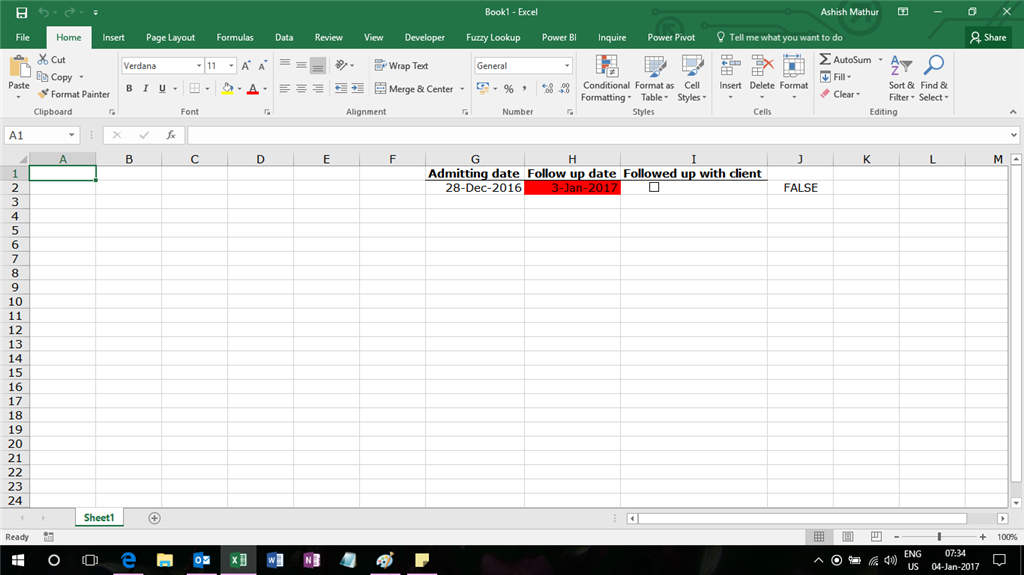The image size is (1024, 575).
Task: Toggle Top Align
Action: pos(285,65)
